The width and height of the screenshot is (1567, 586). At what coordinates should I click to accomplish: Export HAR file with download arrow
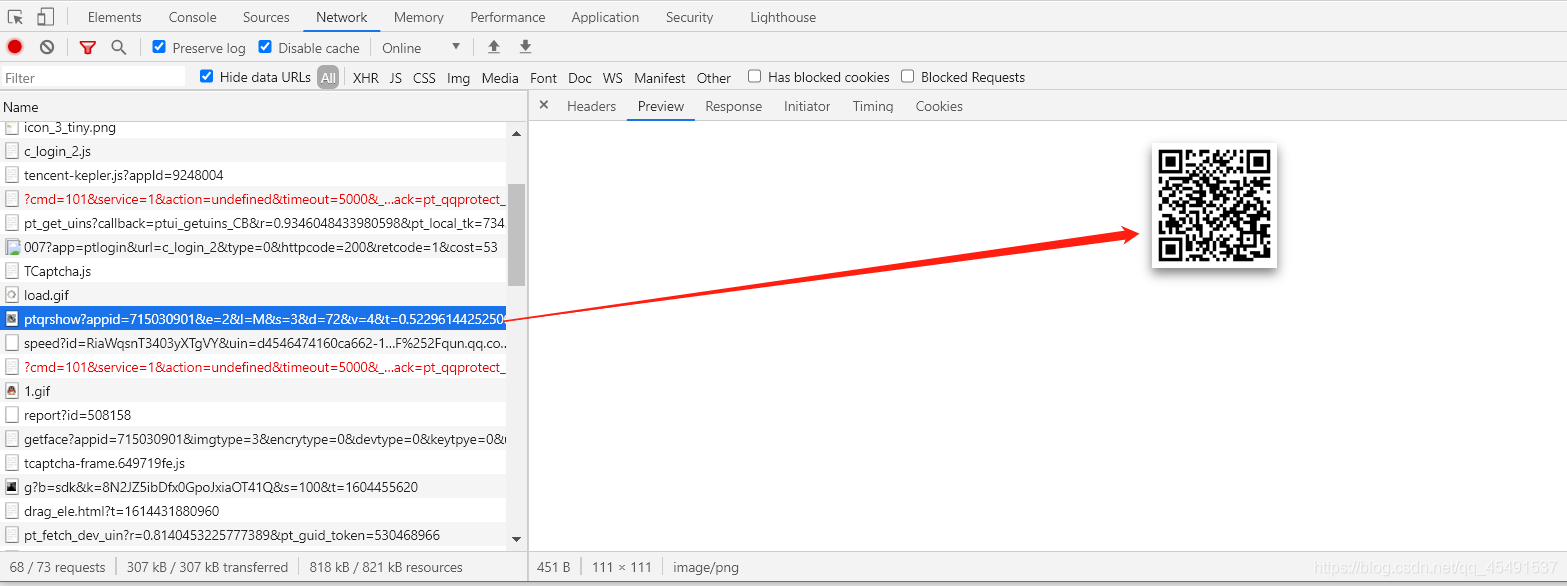[525, 47]
